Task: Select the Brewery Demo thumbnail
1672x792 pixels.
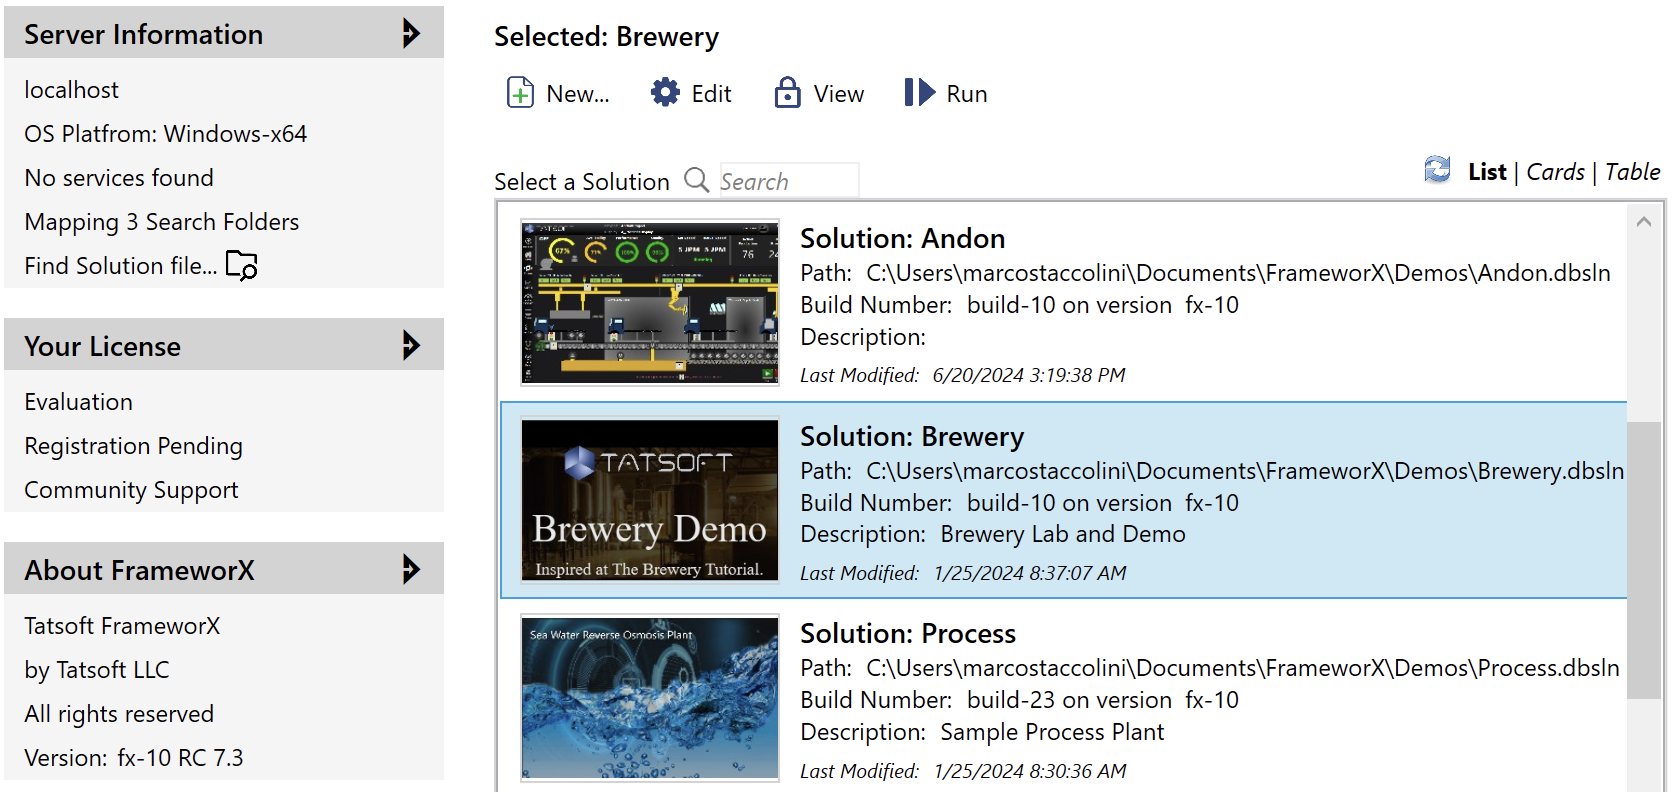Action: [650, 500]
